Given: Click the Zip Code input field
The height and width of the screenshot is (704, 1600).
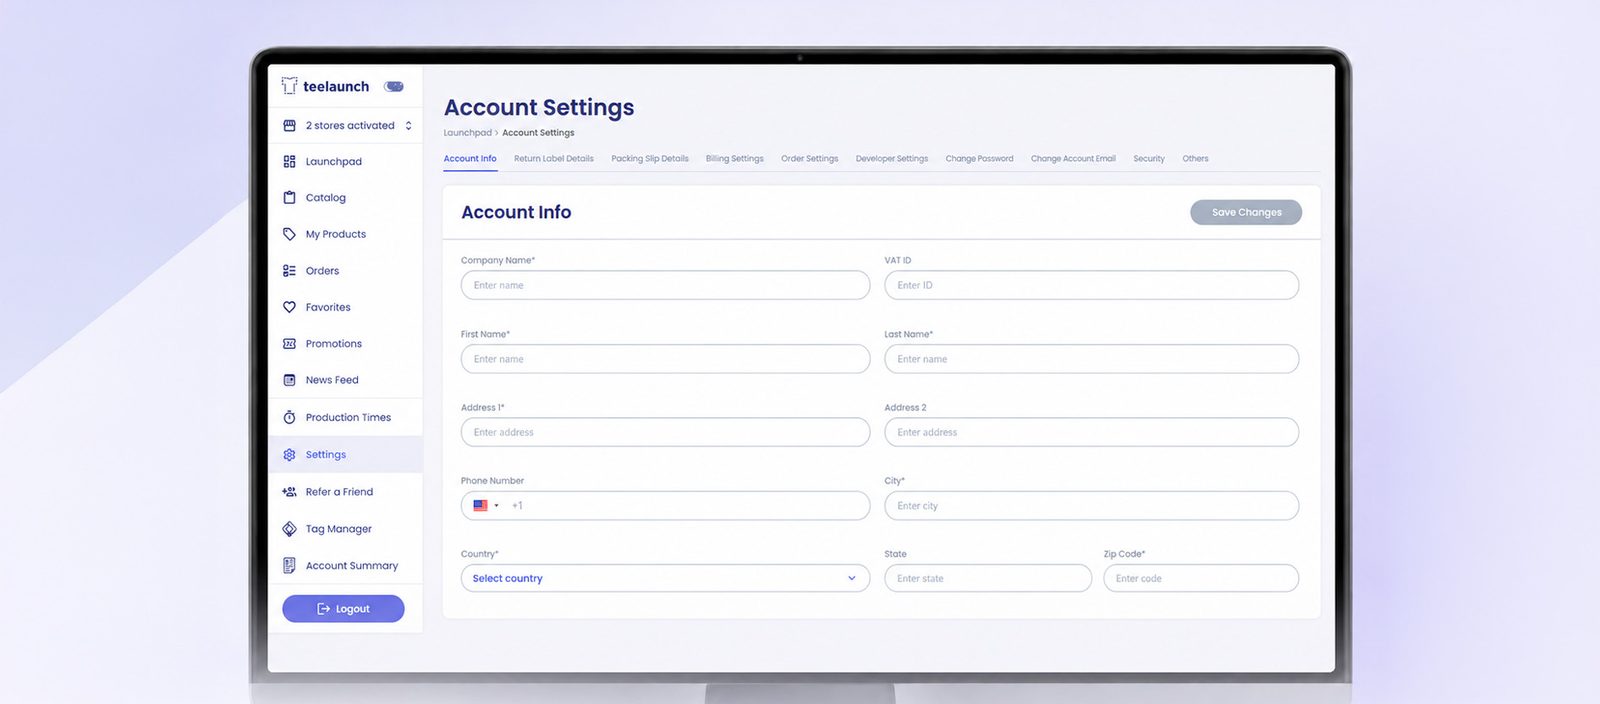Looking at the screenshot, I should (x=1201, y=578).
